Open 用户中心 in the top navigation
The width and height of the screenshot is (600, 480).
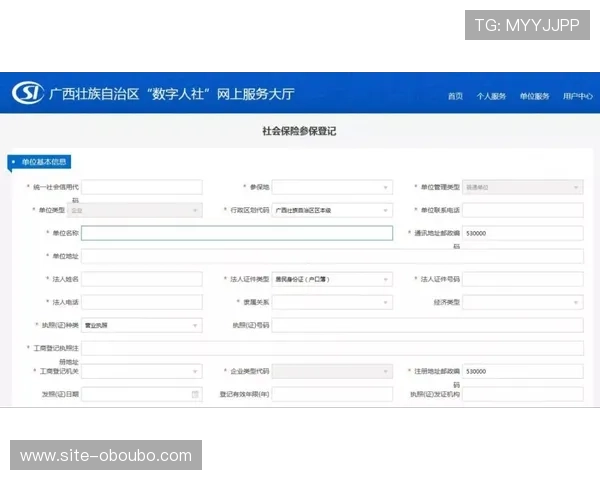(x=578, y=96)
